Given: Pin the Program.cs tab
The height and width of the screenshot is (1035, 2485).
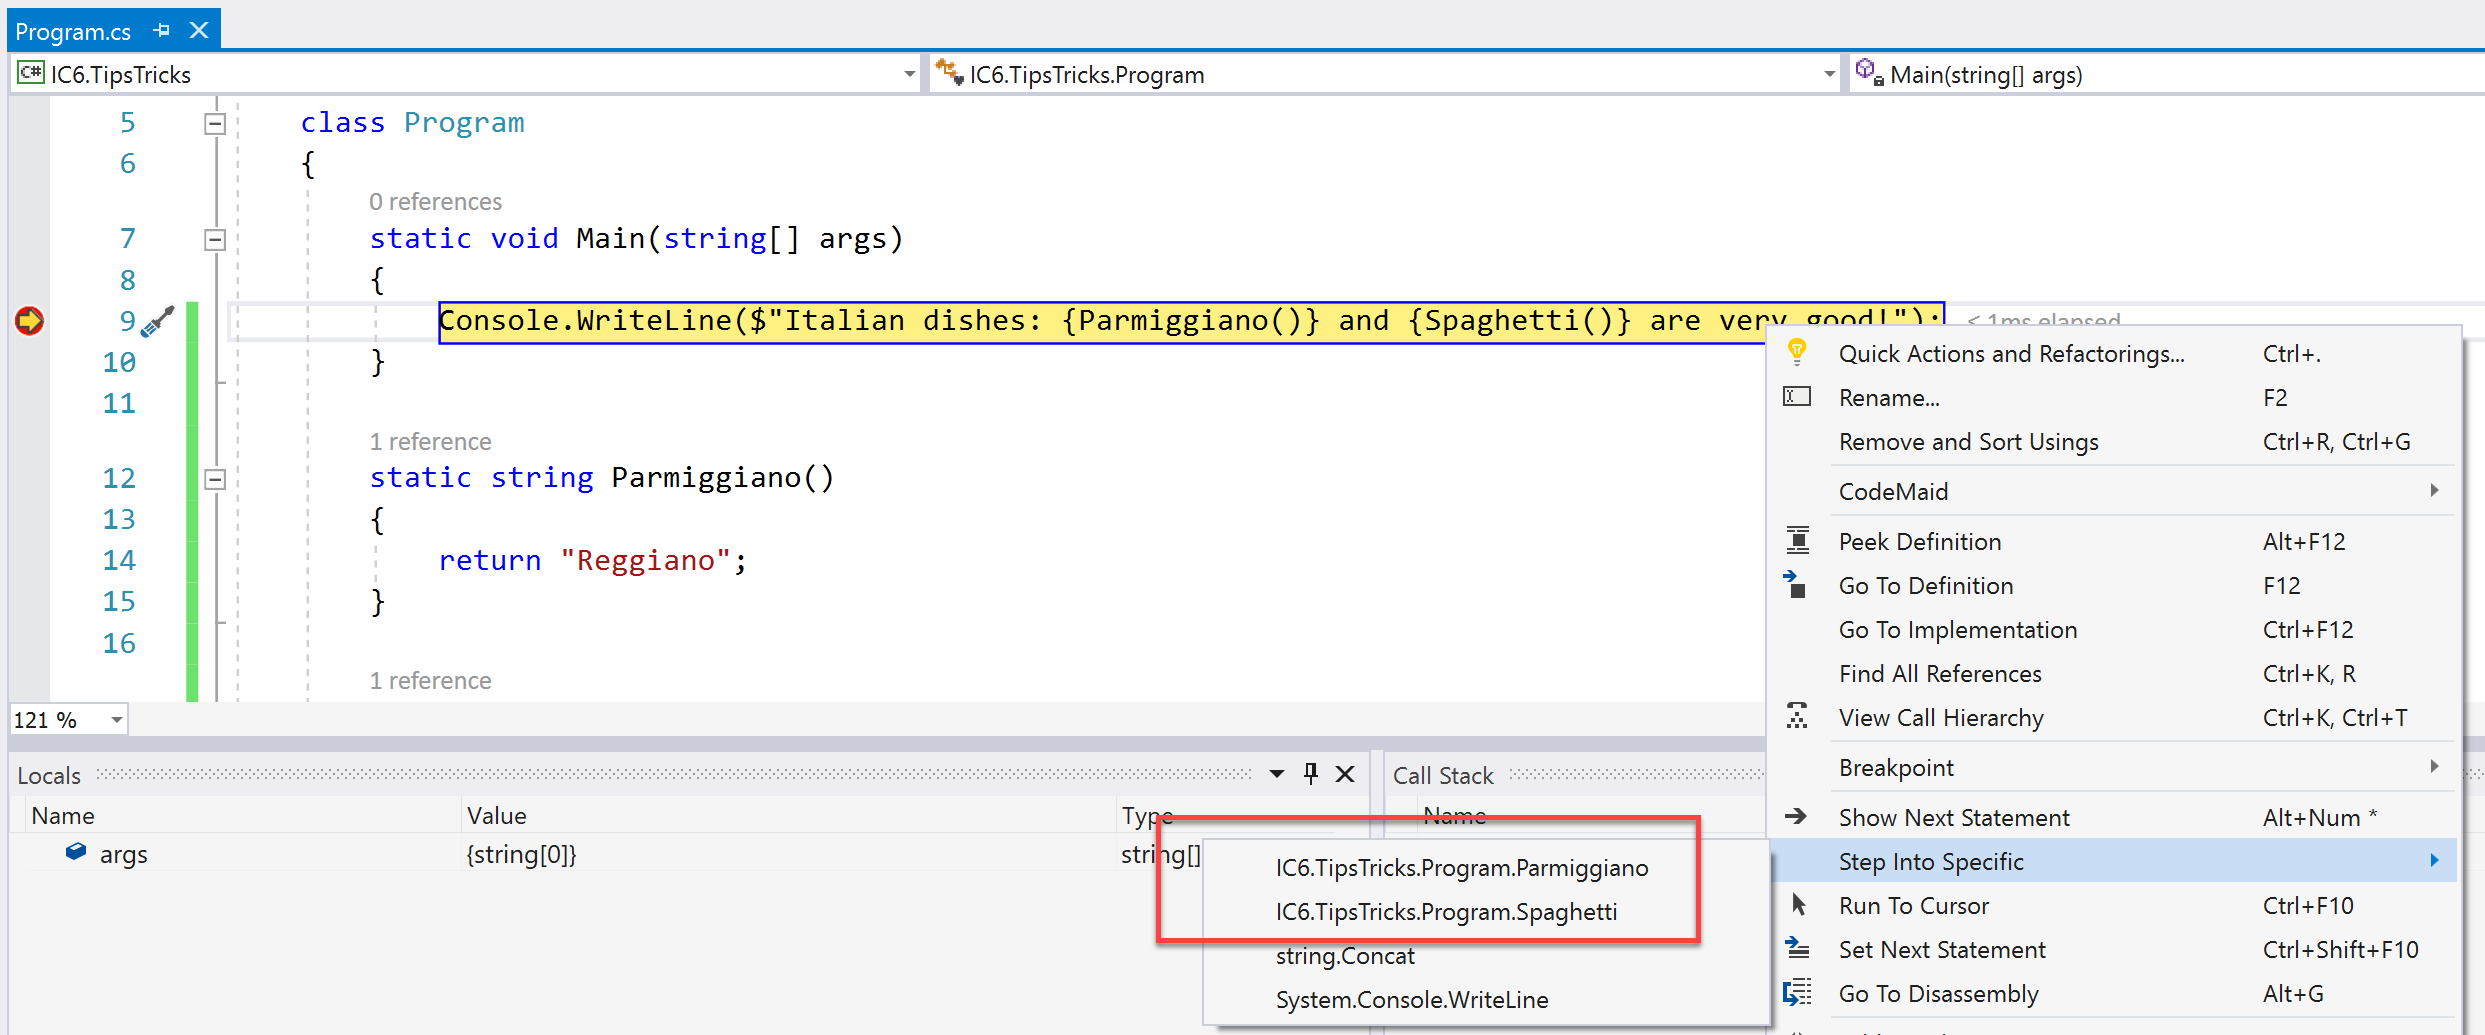Looking at the screenshot, I should [x=162, y=31].
